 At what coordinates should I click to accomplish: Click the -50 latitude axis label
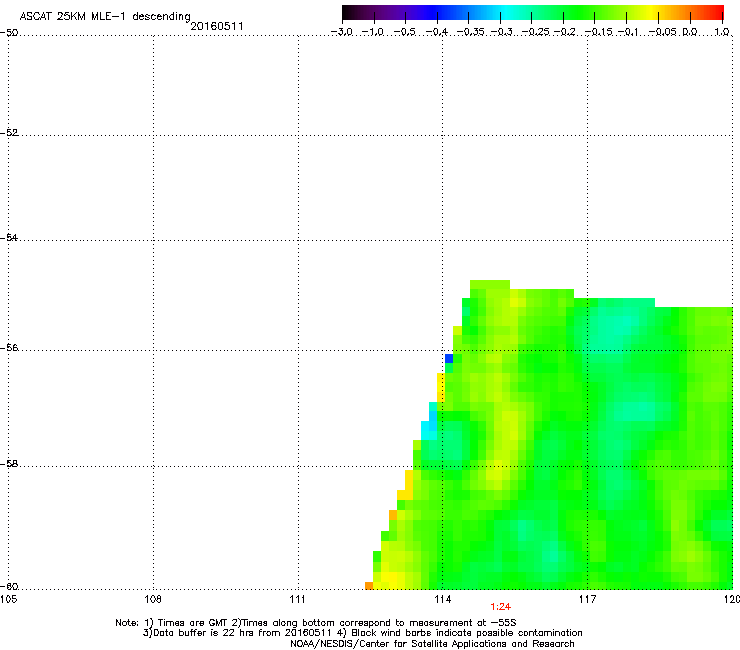click(9, 33)
